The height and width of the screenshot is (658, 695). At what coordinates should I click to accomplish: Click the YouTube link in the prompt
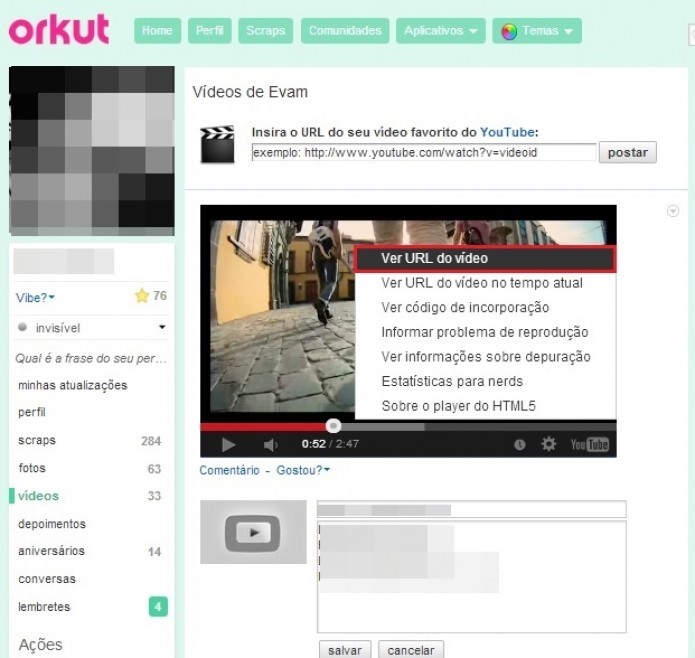tap(507, 132)
